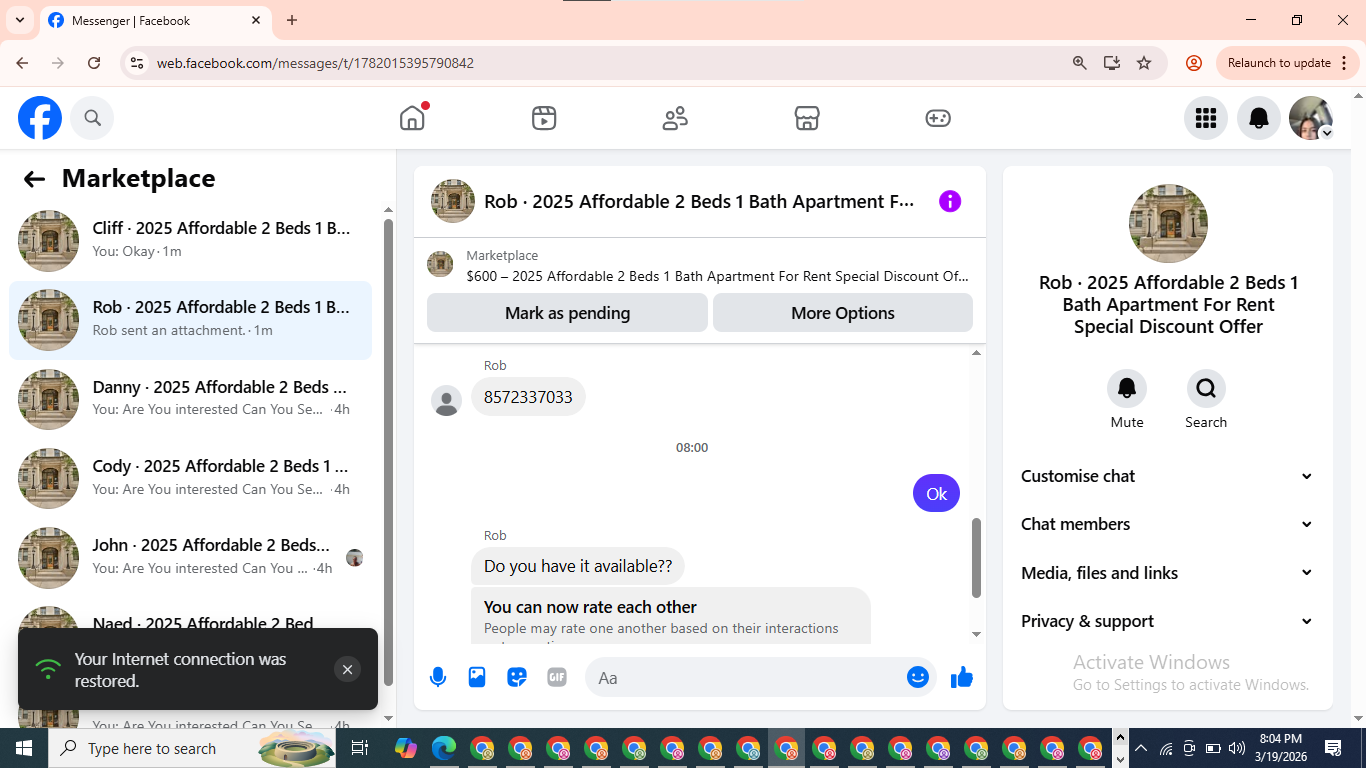1366x768 pixels.
Task: Click the conversation list scrollbar
Action: [388, 450]
